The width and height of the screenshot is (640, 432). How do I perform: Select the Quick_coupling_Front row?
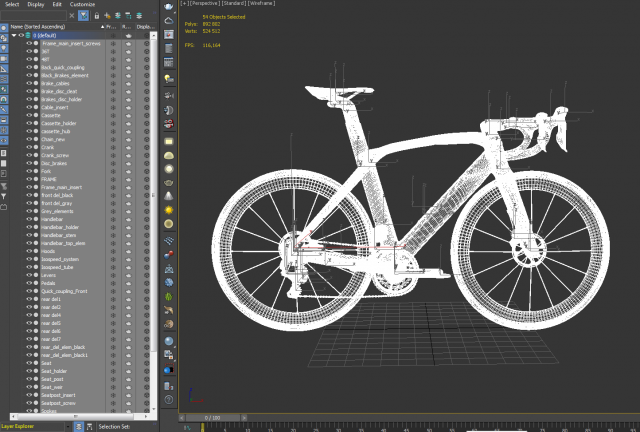click(x=64, y=291)
